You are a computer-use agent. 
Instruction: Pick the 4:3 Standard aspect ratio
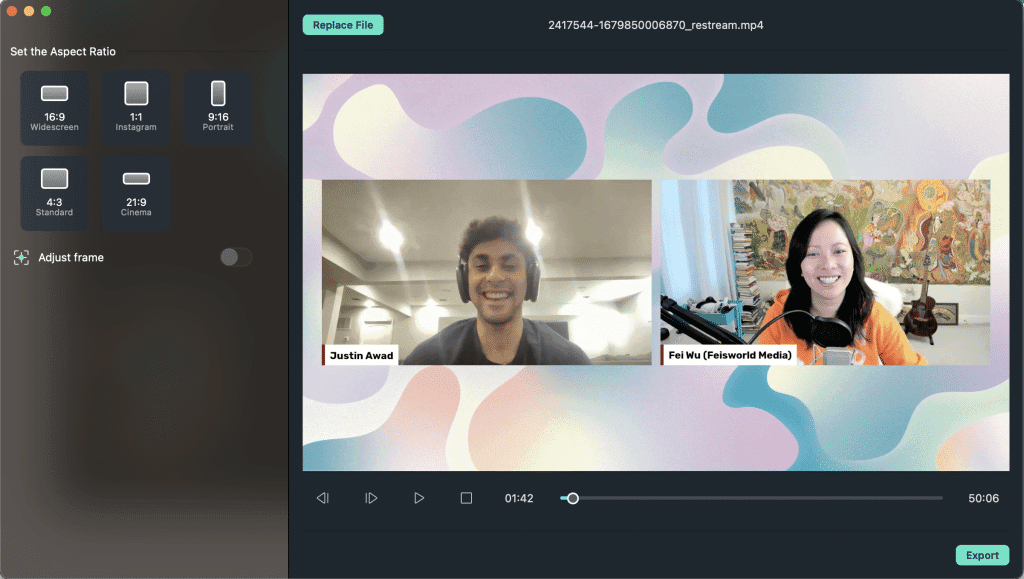(x=54, y=193)
